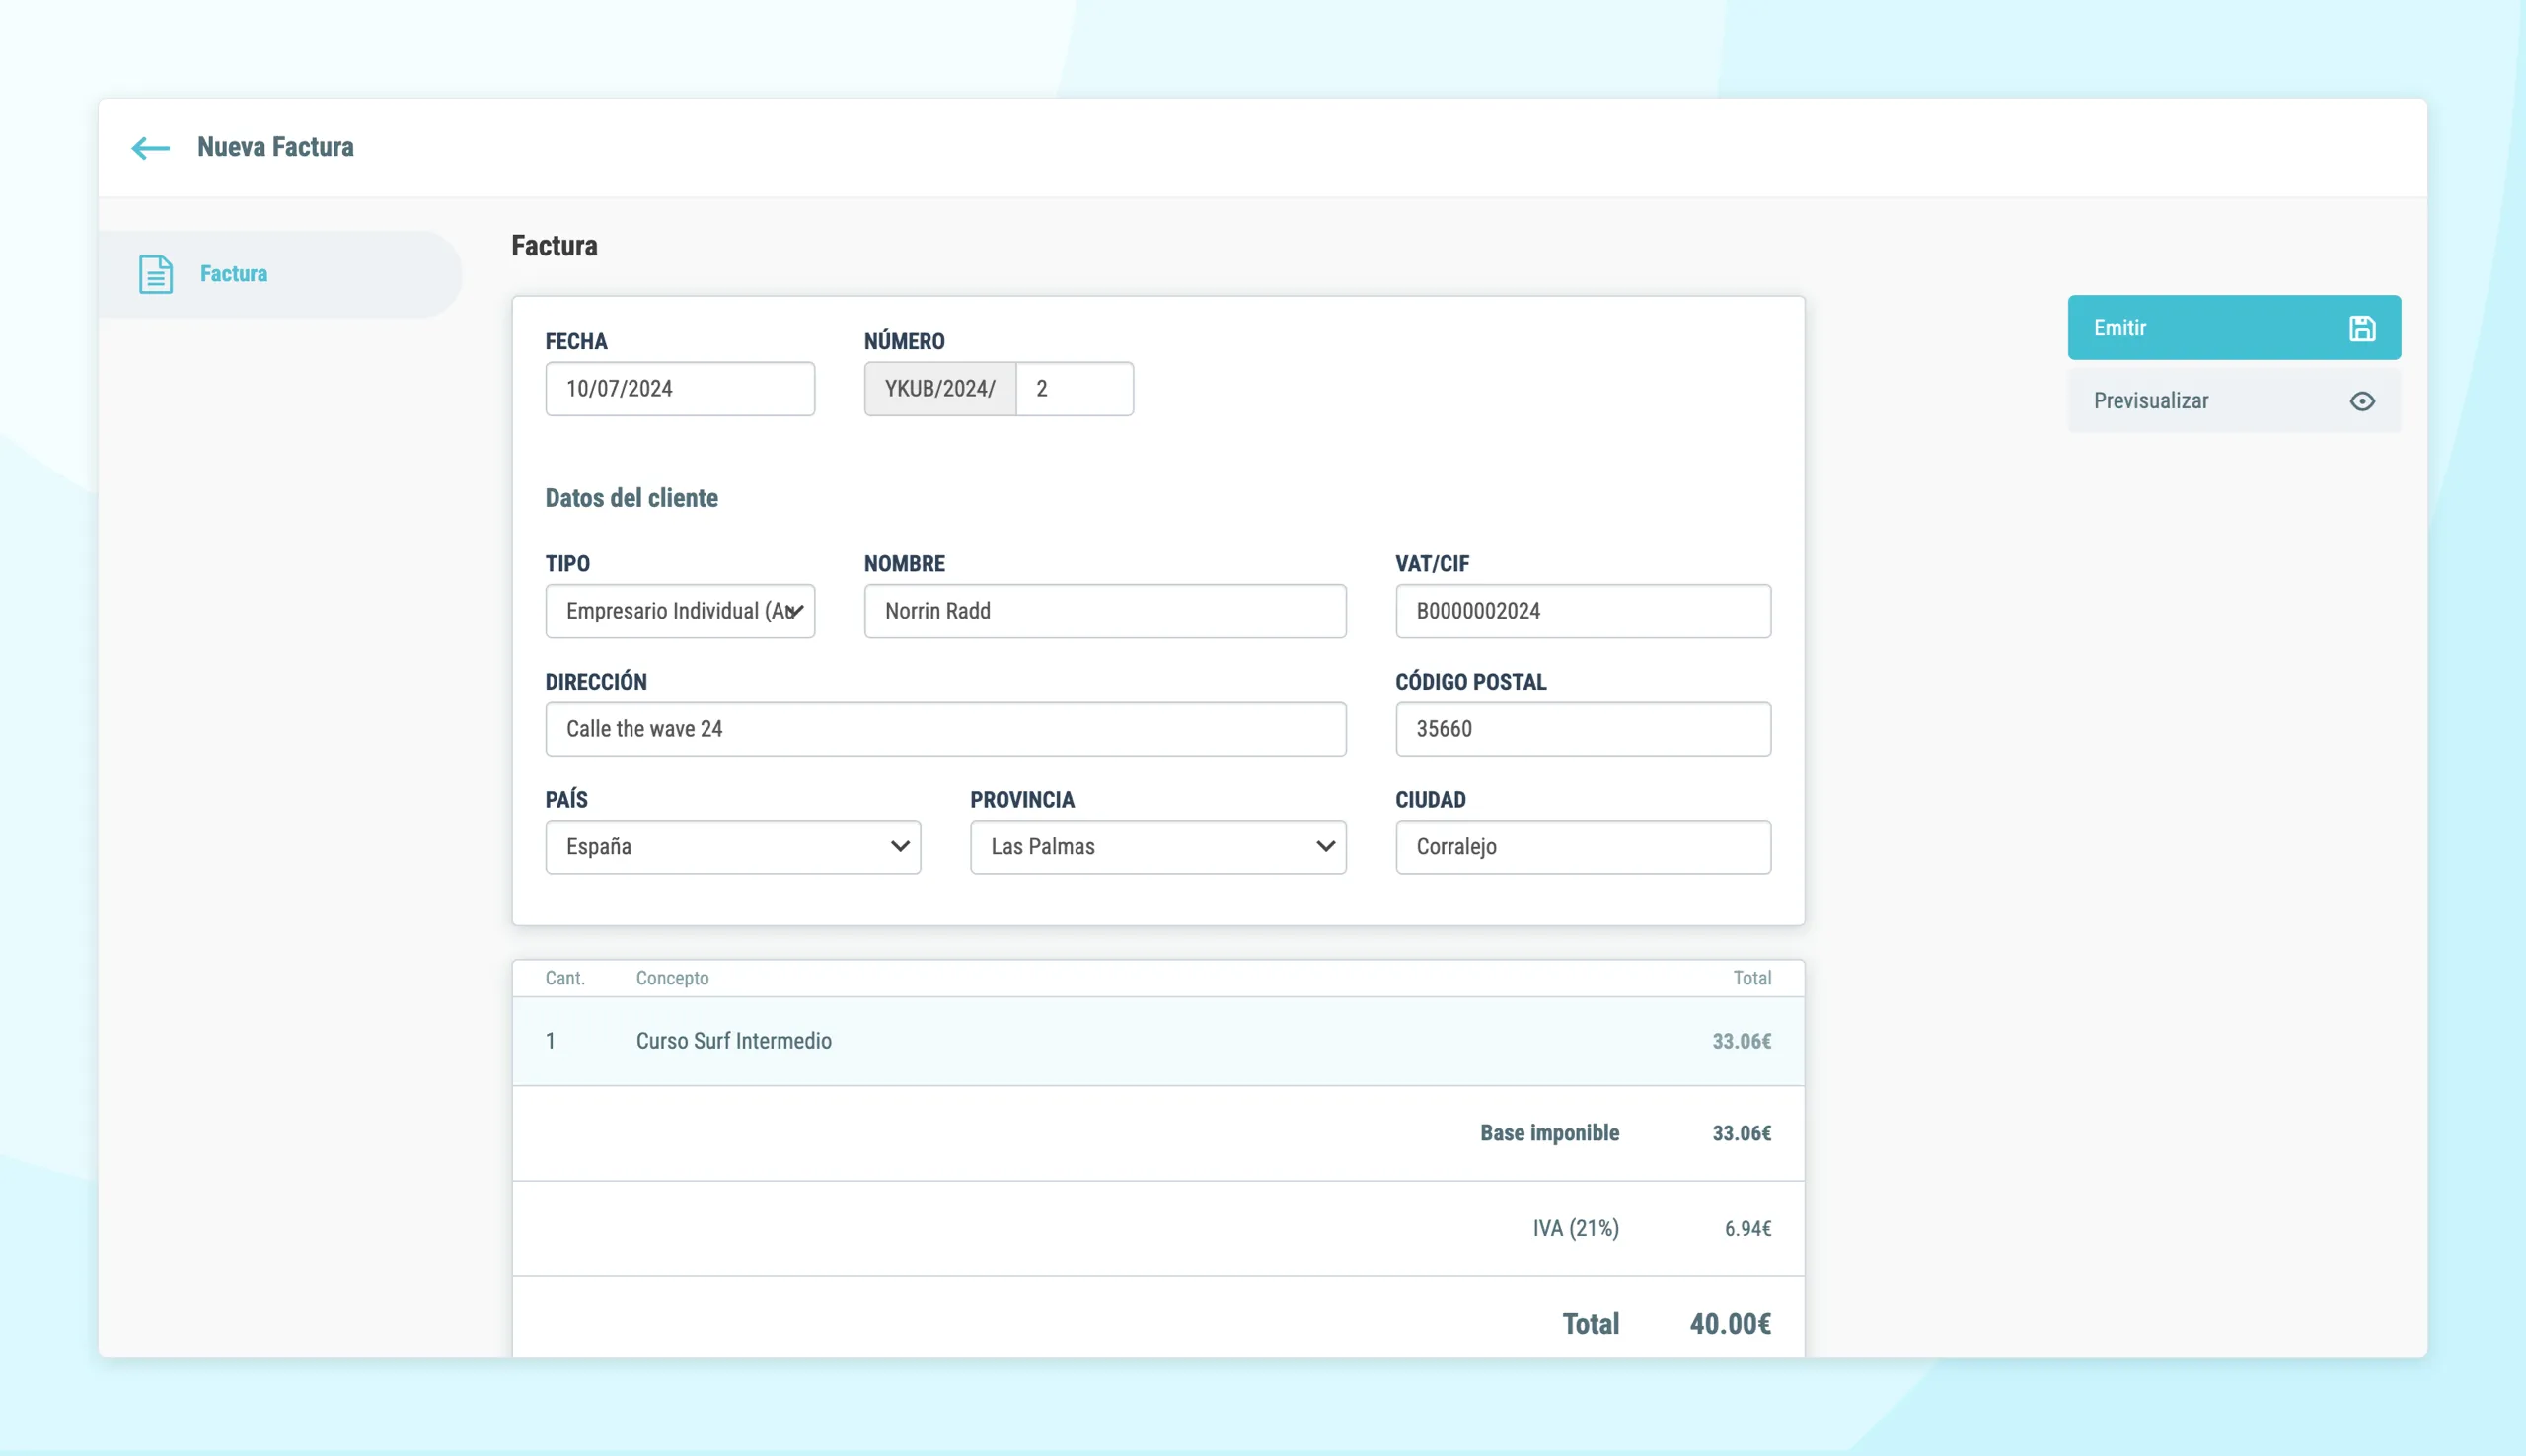
Task: Click the VAT/CIF field showing B0000002024
Action: pyautogui.click(x=1583, y=609)
